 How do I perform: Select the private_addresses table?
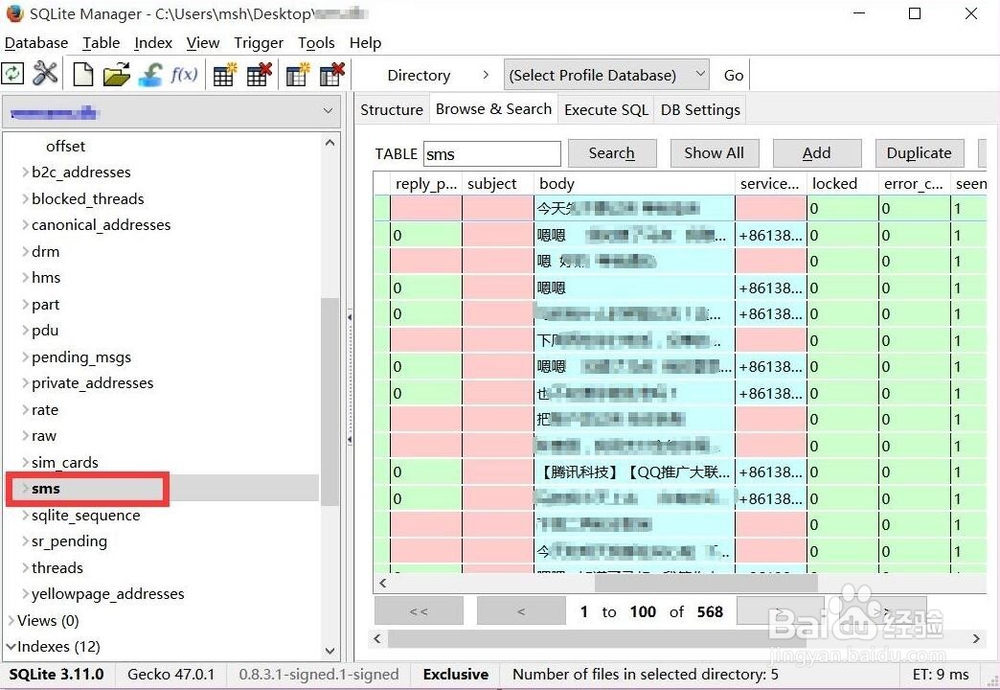(92, 383)
